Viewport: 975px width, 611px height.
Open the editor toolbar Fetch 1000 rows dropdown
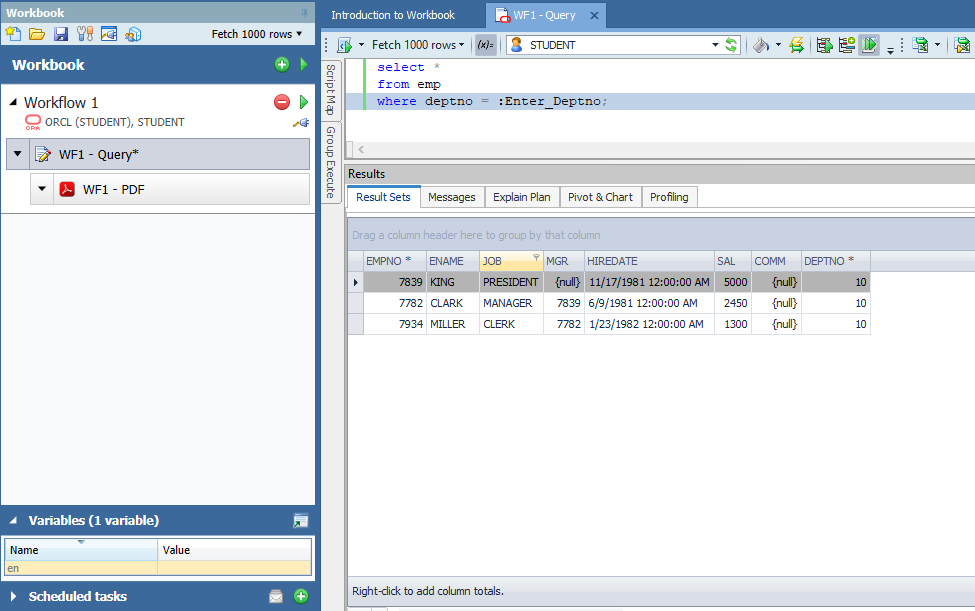coord(418,45)
